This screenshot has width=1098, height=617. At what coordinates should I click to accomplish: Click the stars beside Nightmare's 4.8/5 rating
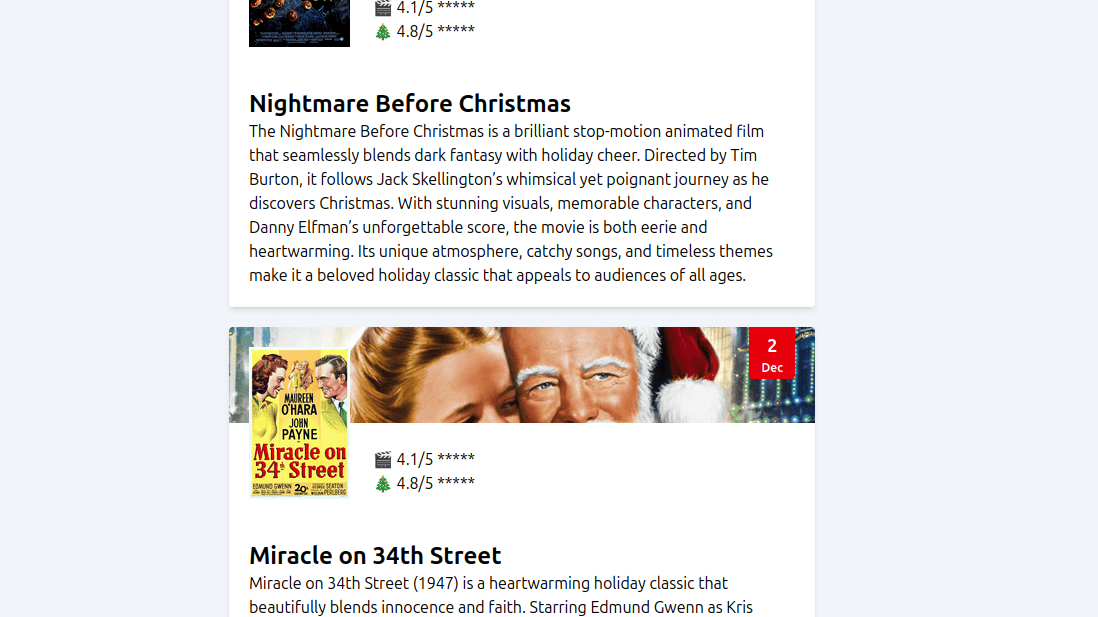point(456,30)
